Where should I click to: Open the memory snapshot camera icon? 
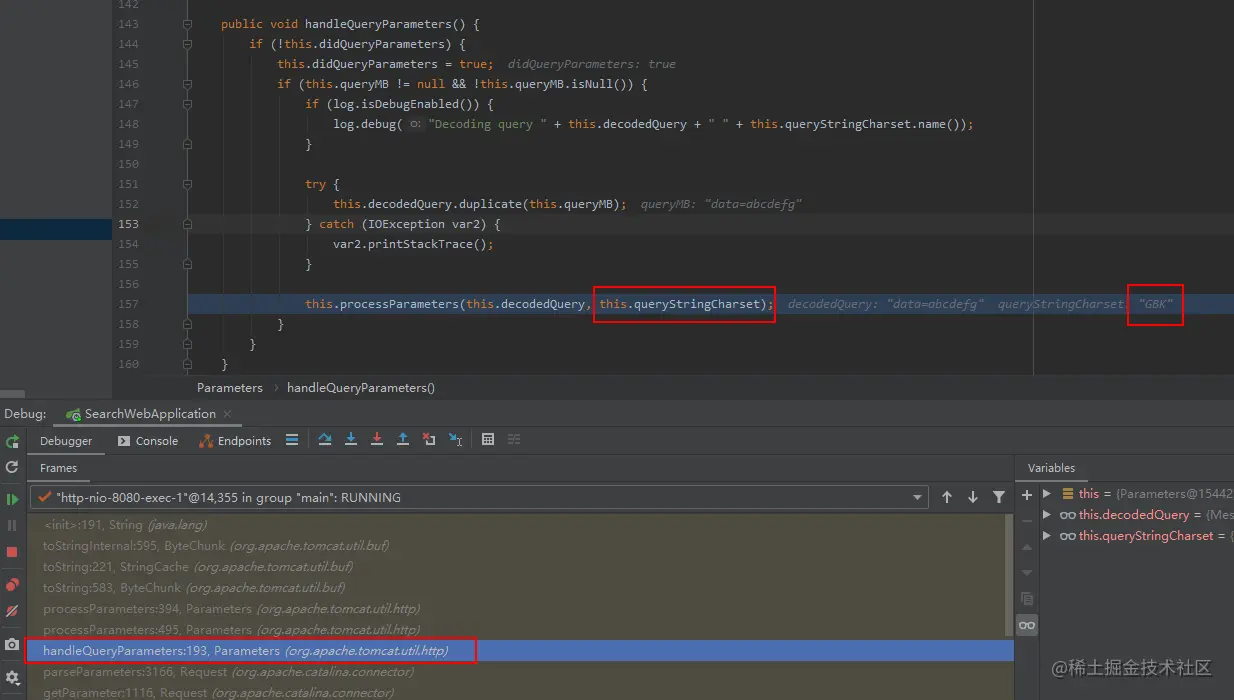(x=11, y=644)
